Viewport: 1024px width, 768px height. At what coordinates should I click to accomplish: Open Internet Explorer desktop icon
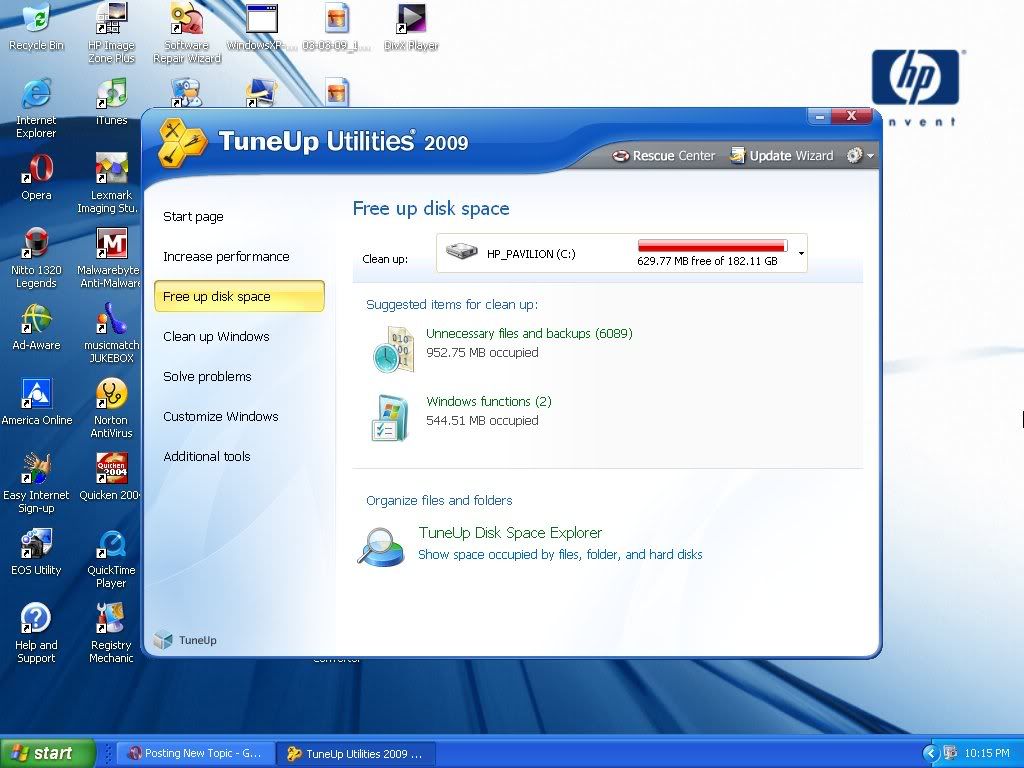[x=37, y=107]
